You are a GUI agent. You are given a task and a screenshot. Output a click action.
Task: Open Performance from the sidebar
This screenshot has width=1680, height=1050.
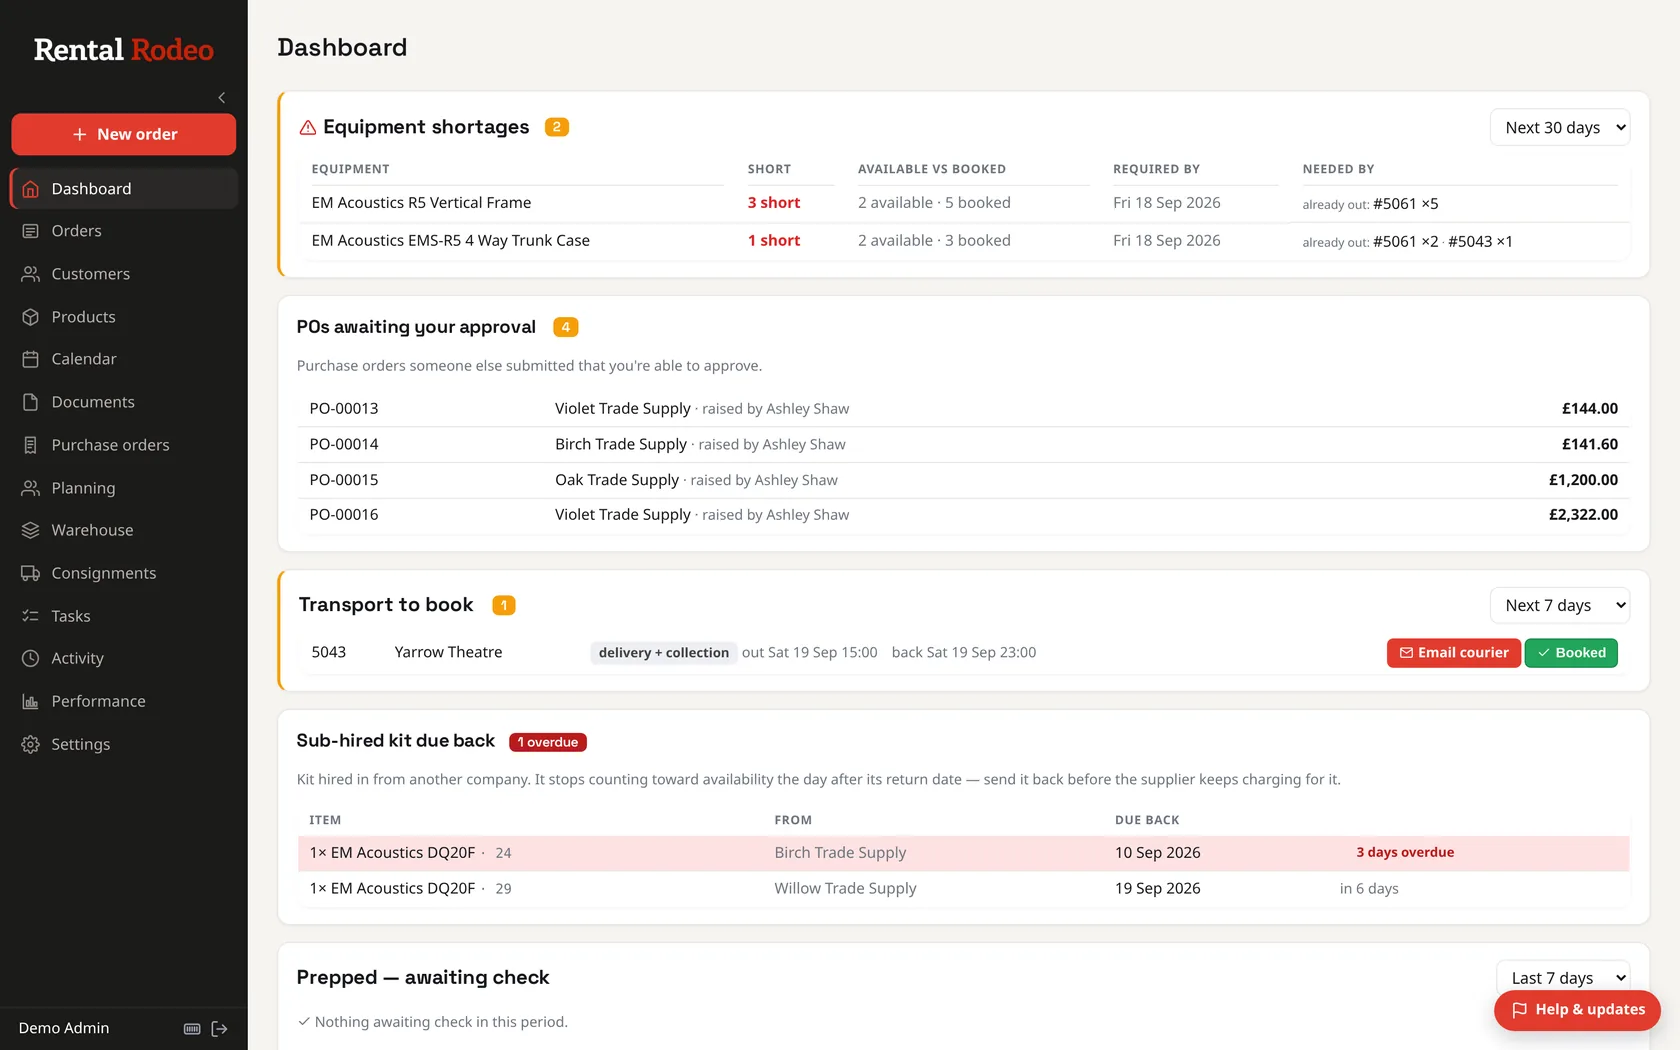point(124,701)
